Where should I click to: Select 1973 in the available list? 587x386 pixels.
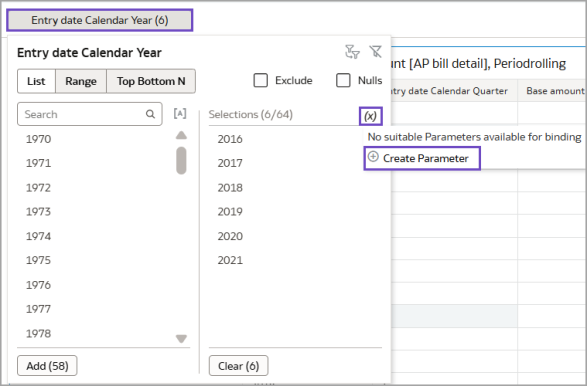coord(38,212)
